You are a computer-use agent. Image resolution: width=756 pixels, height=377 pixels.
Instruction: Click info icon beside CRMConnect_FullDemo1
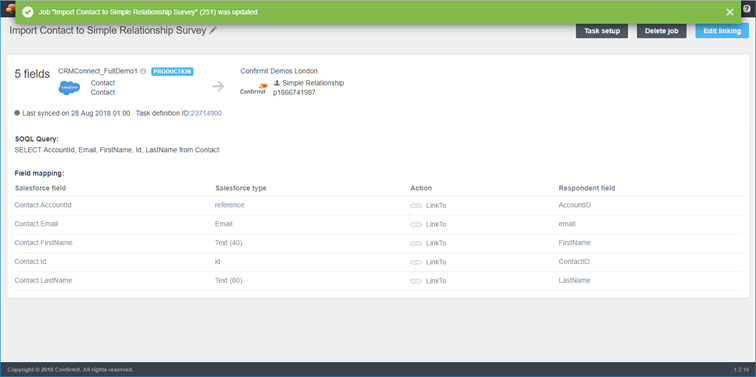click(x=143, y=71)
